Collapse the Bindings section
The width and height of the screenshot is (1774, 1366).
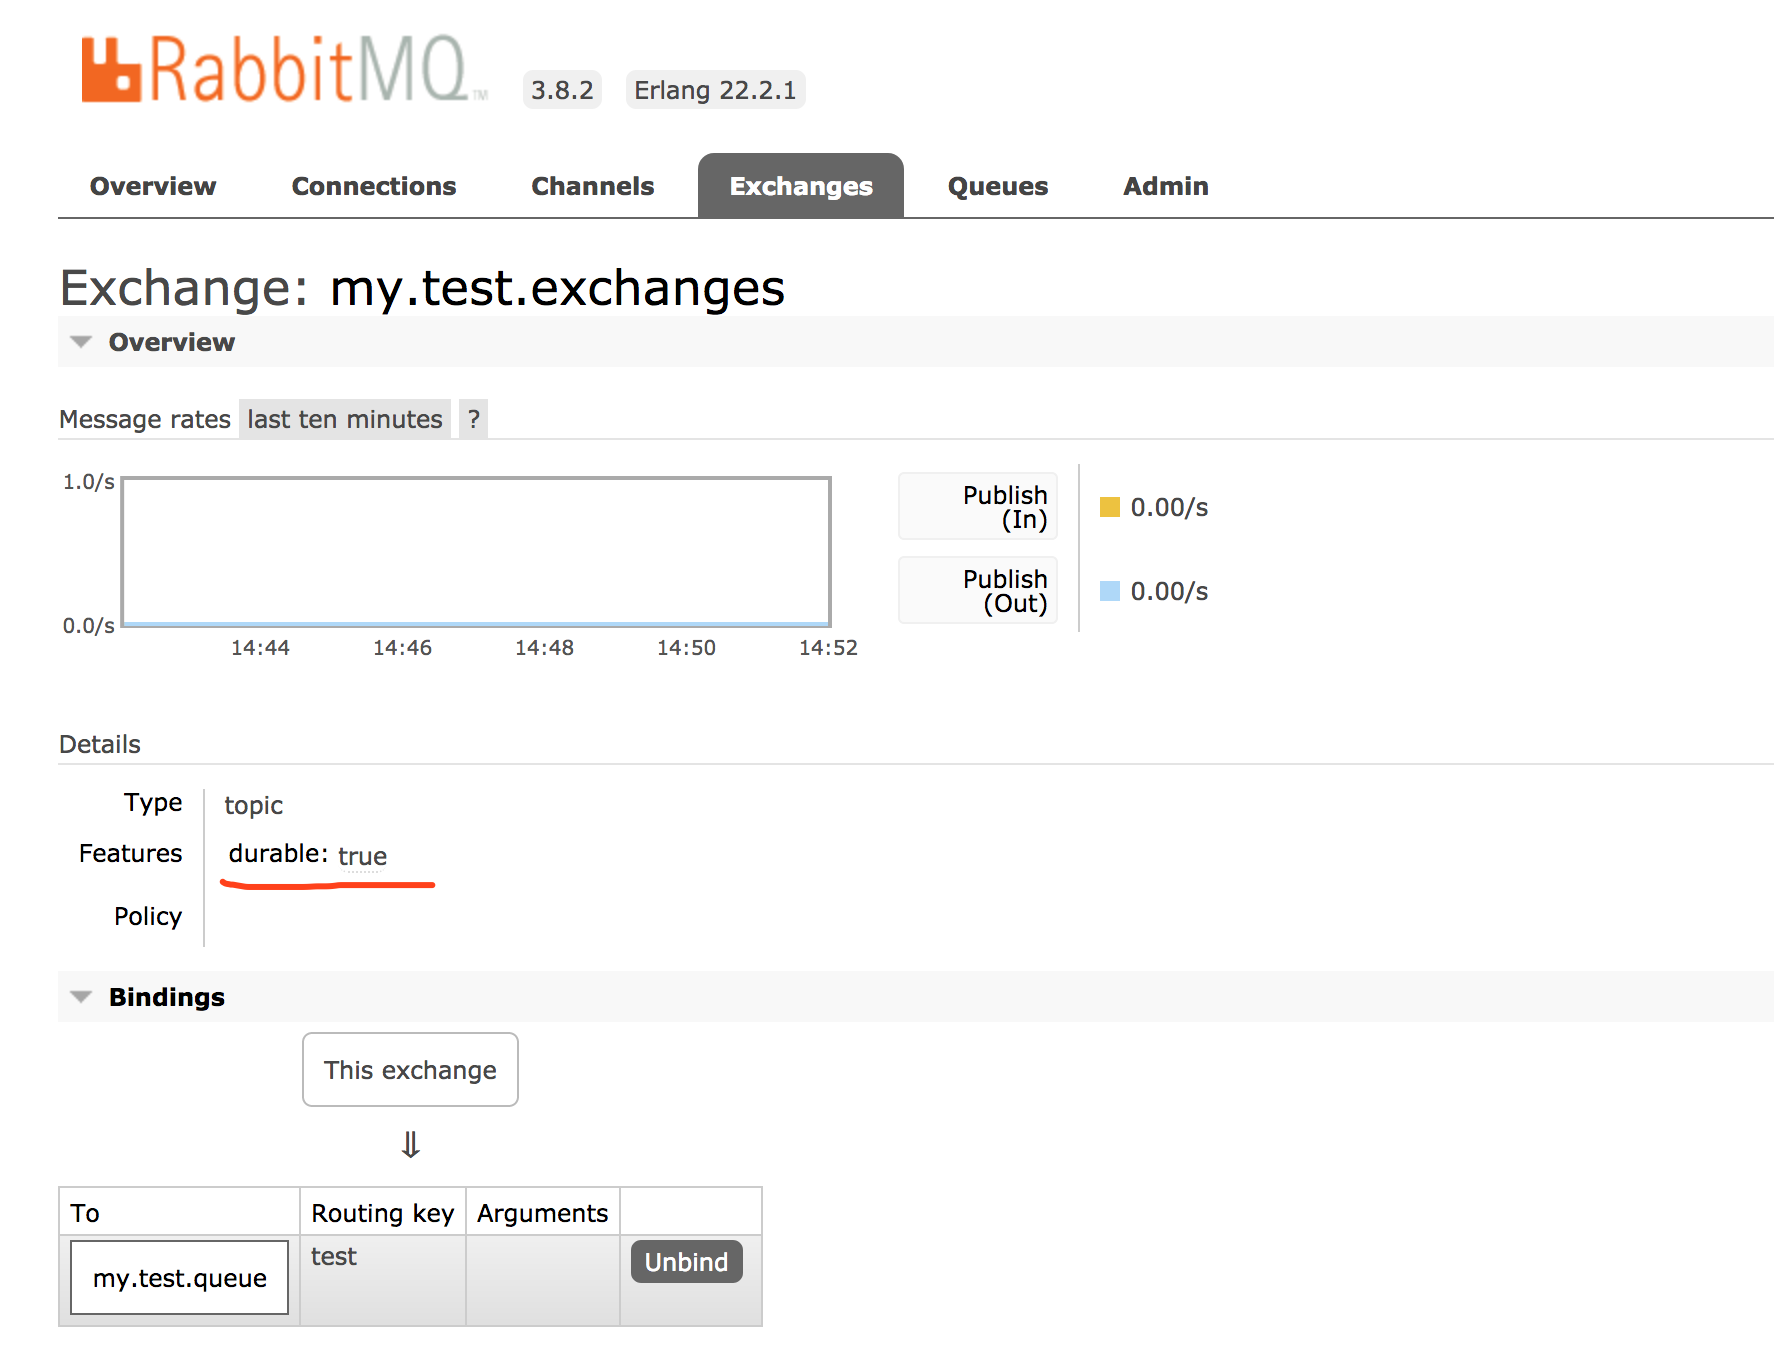click(x=81, y=996)
